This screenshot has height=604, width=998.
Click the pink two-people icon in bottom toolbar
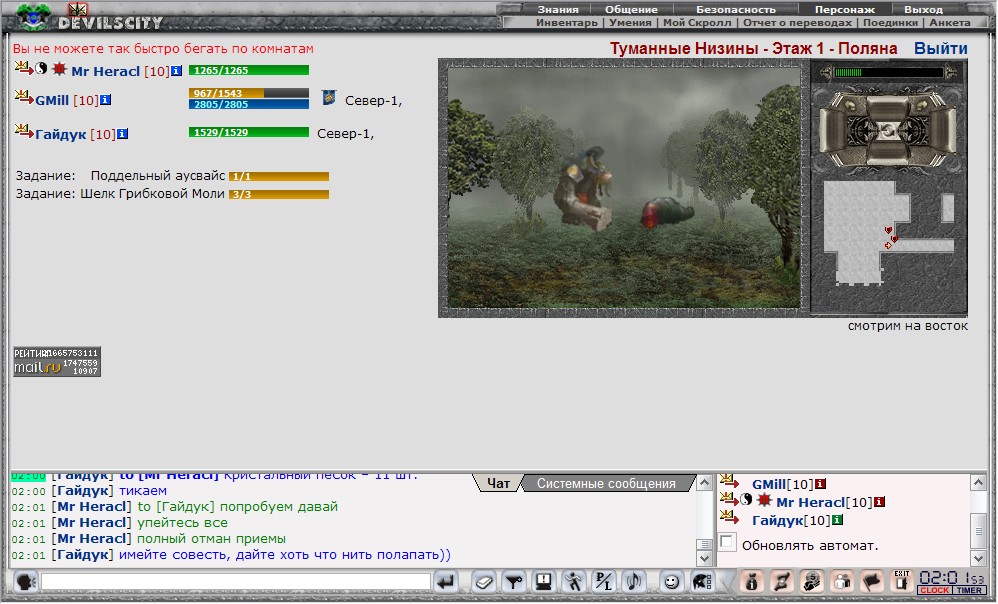pos(842,581)
